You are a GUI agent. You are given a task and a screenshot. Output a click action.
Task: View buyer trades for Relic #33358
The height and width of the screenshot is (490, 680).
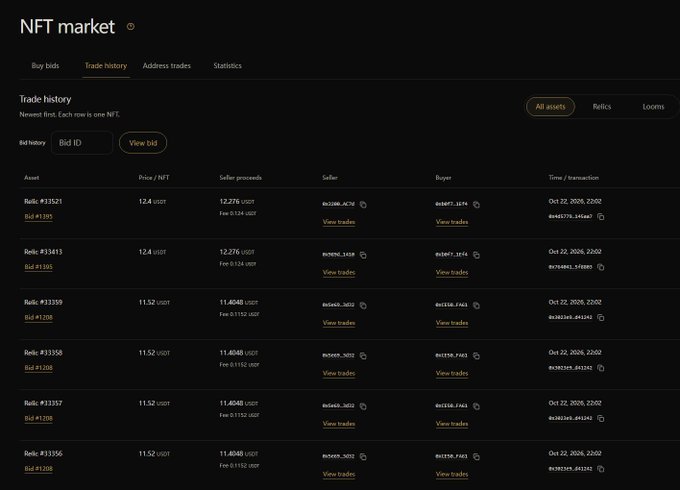click(452, 373)
